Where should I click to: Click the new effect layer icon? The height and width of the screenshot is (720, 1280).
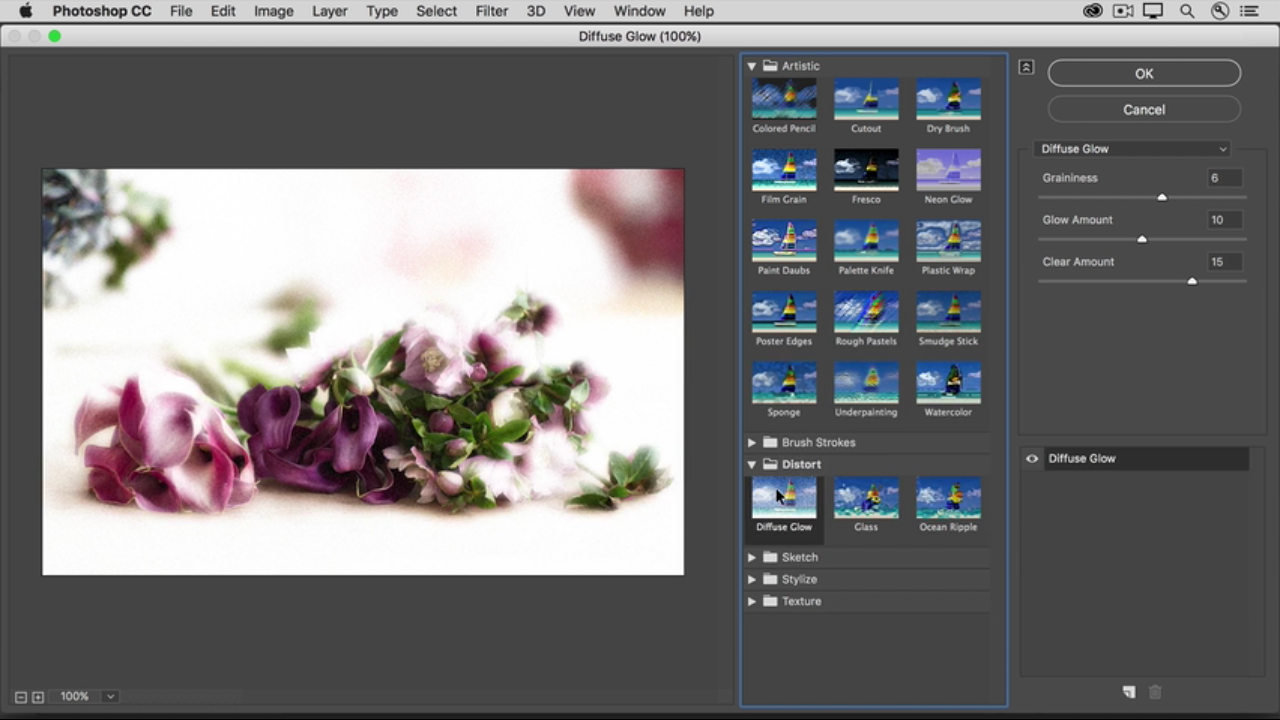coord(1129,692)
